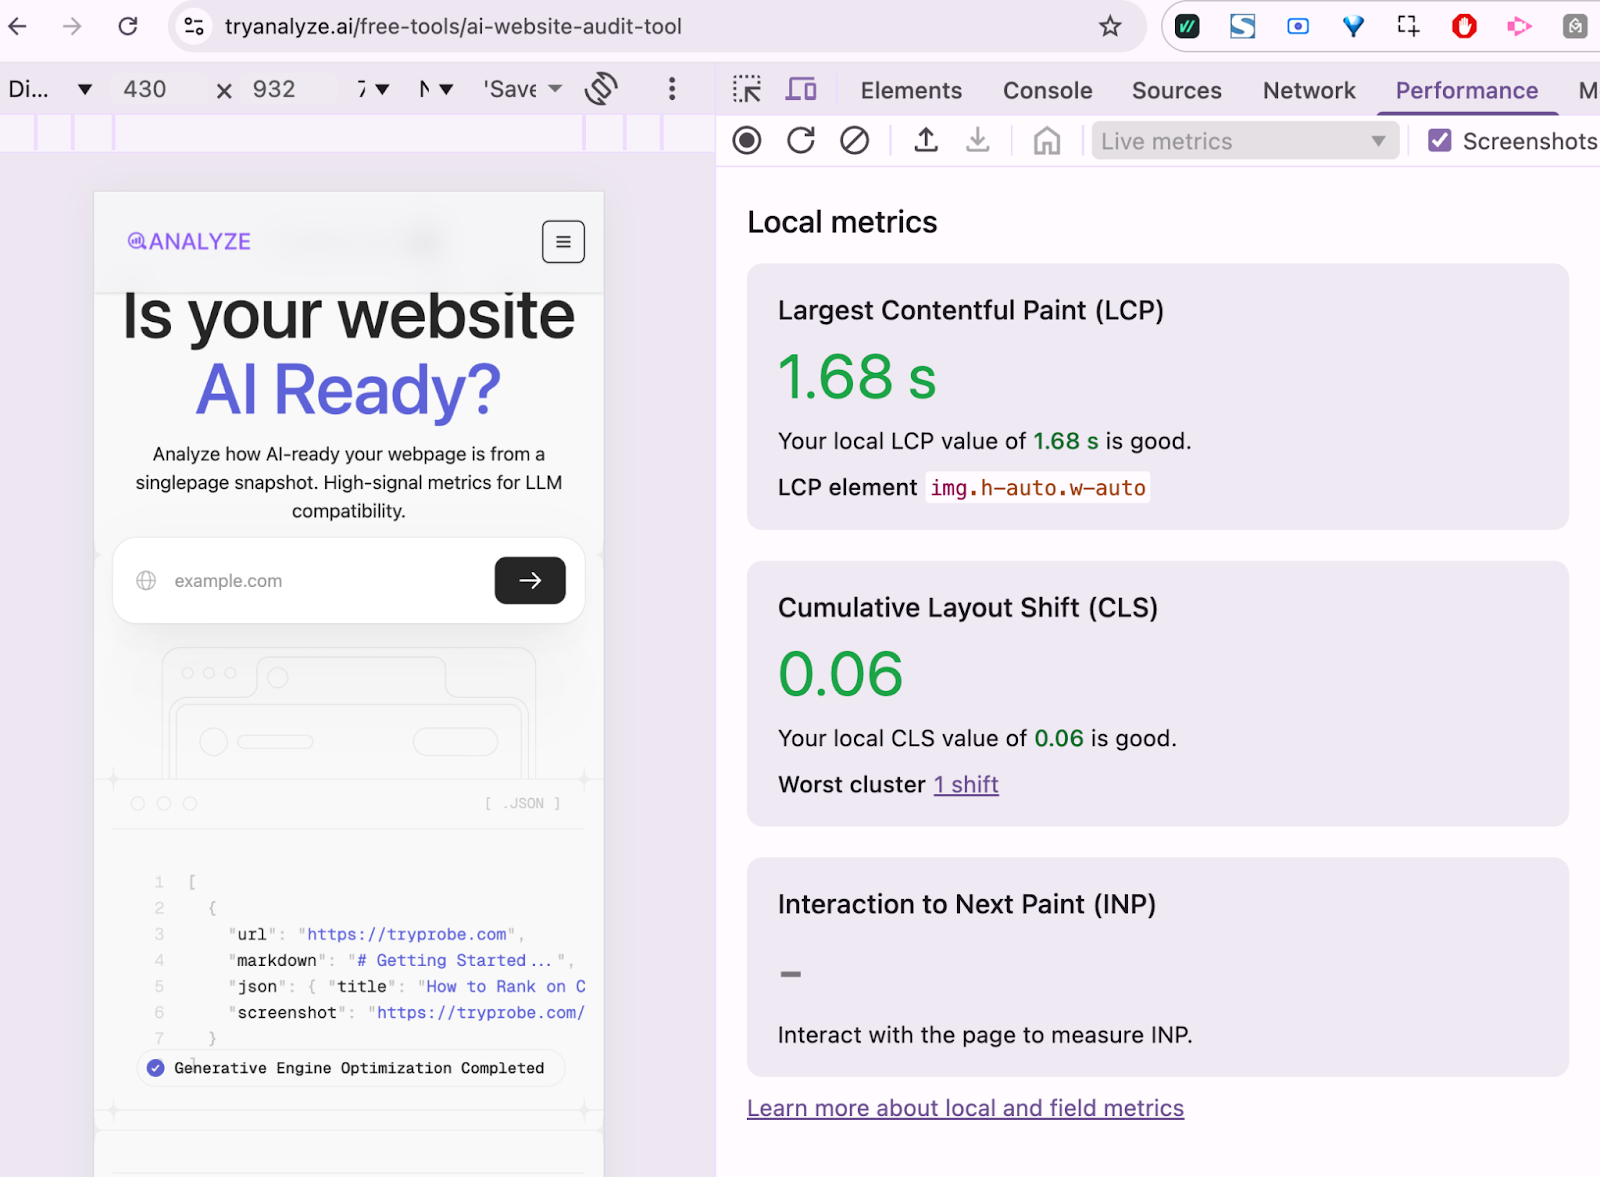Toggle the device toolbar icon
This screenshot has width=1600, height=1177.
tap(800, 89)
